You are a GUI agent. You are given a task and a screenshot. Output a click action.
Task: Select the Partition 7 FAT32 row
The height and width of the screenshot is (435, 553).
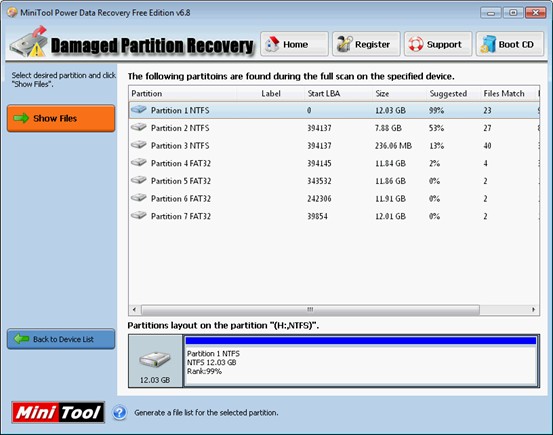(334, 216)
